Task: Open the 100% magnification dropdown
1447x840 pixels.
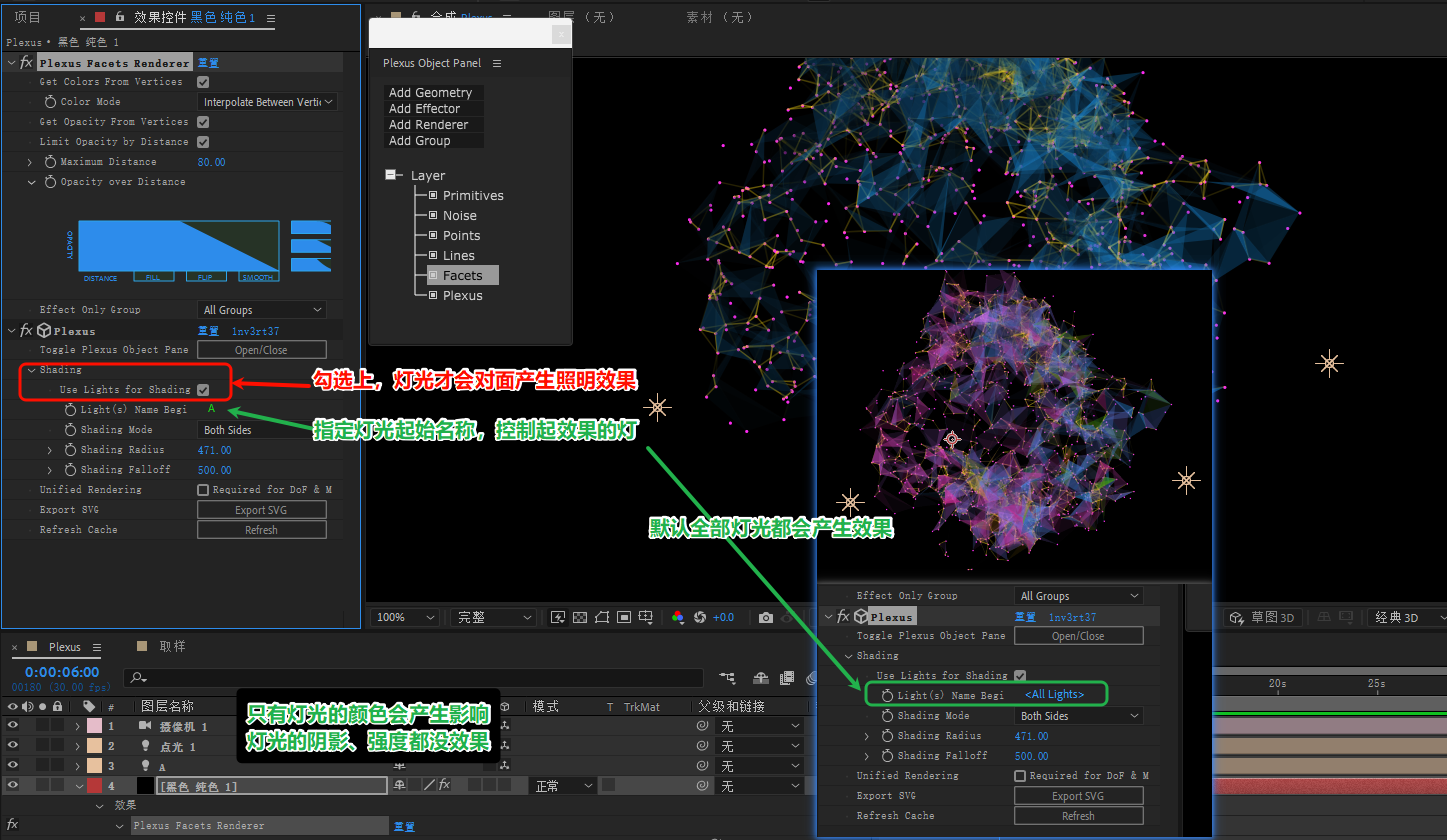Action: point(404,618)
